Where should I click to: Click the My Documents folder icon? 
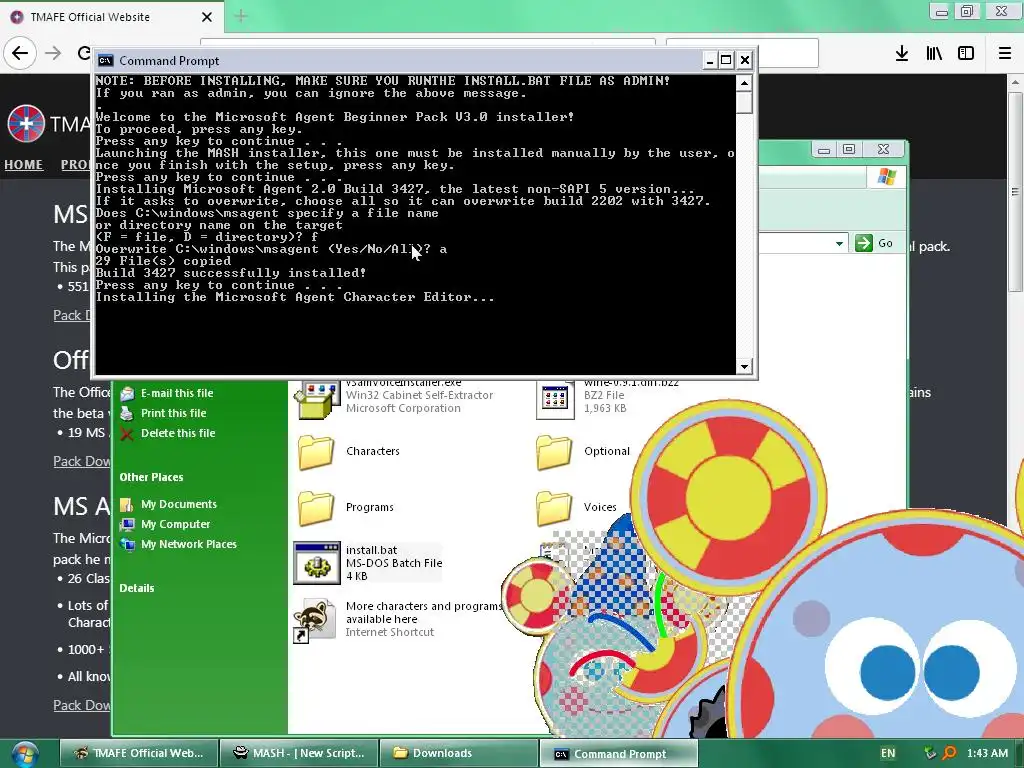[127, 504]
